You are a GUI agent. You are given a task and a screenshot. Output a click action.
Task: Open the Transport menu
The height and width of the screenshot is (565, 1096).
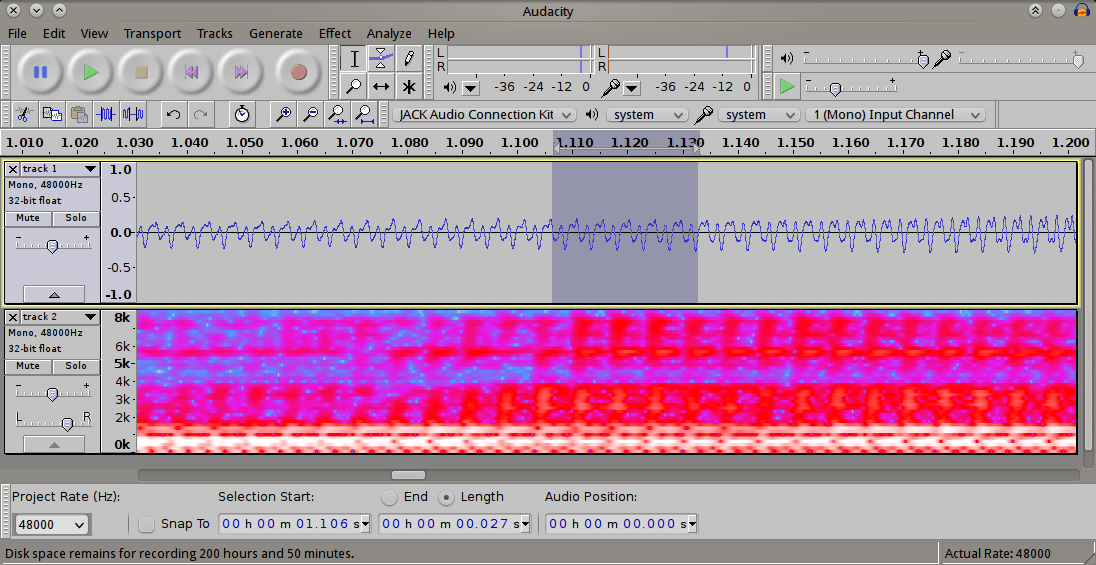152,34
